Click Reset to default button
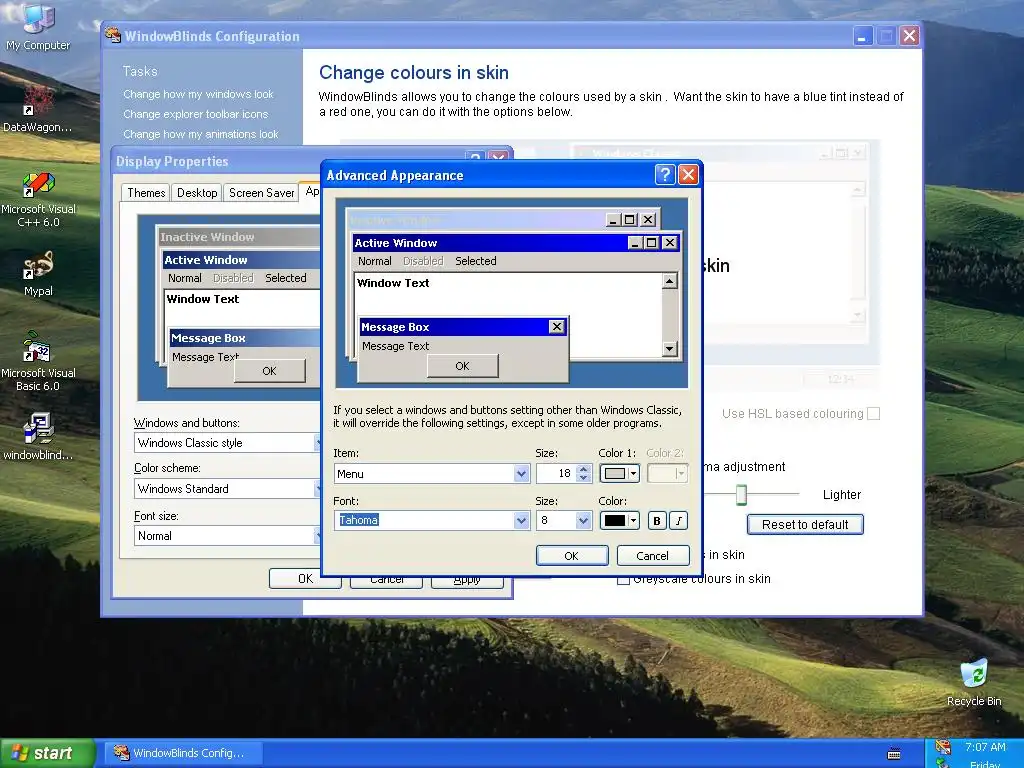Image resolution: width=1024 pixels, height=768 pixels. point(805,524)
